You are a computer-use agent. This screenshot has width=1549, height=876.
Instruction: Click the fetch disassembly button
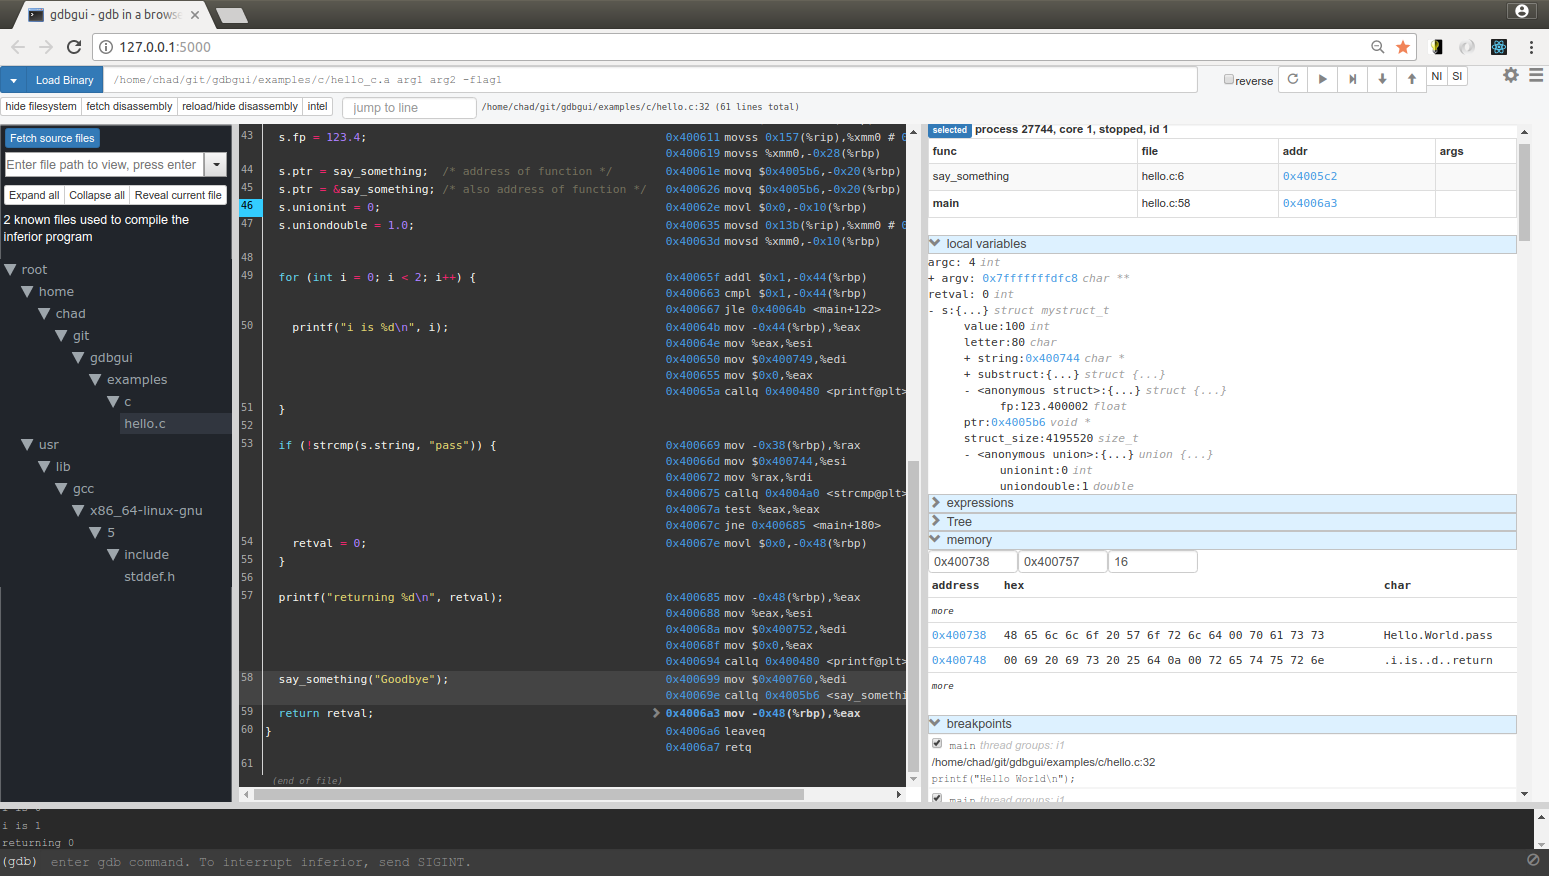tap(129, 107)
